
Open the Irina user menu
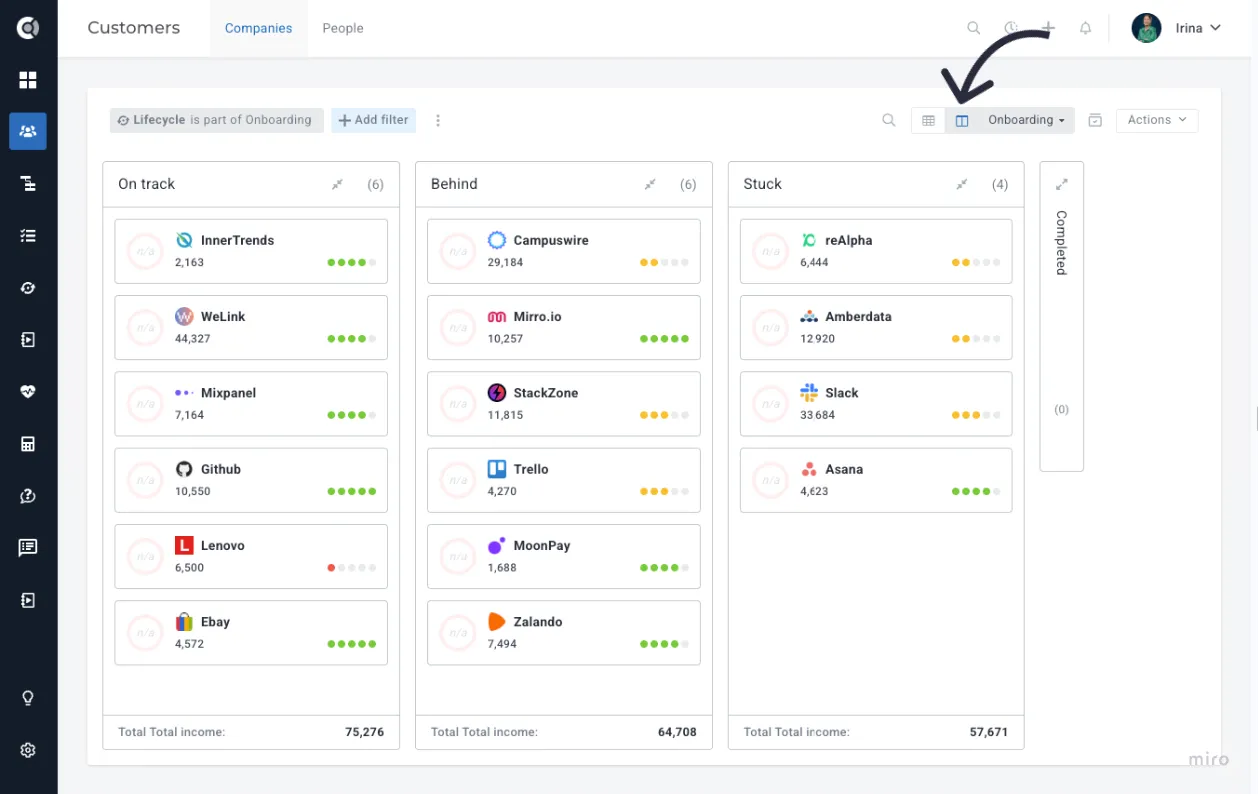tap(1177, 28)
